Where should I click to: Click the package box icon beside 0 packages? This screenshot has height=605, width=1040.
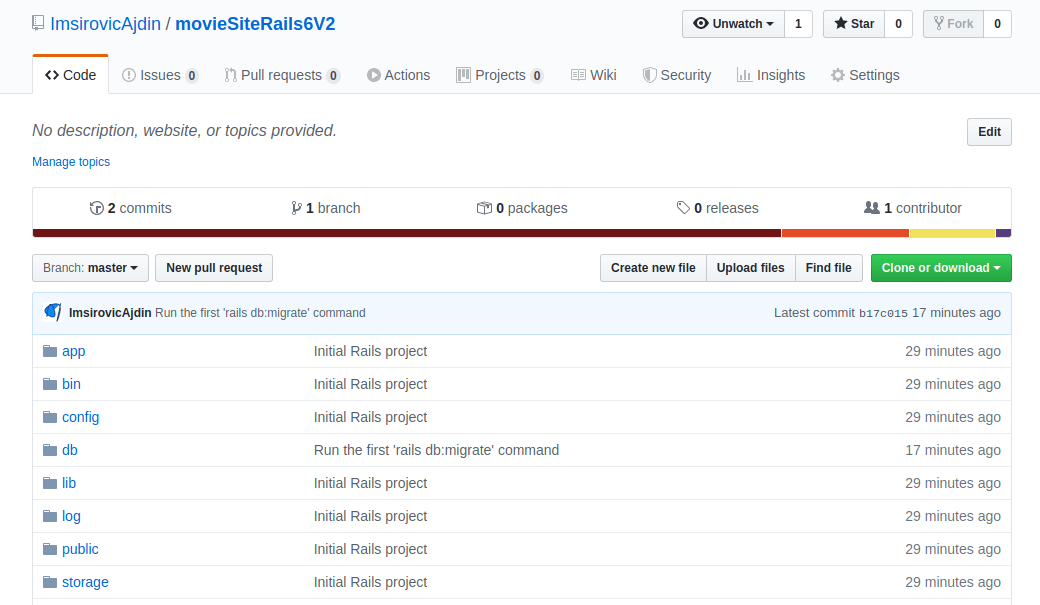(484, 208)
